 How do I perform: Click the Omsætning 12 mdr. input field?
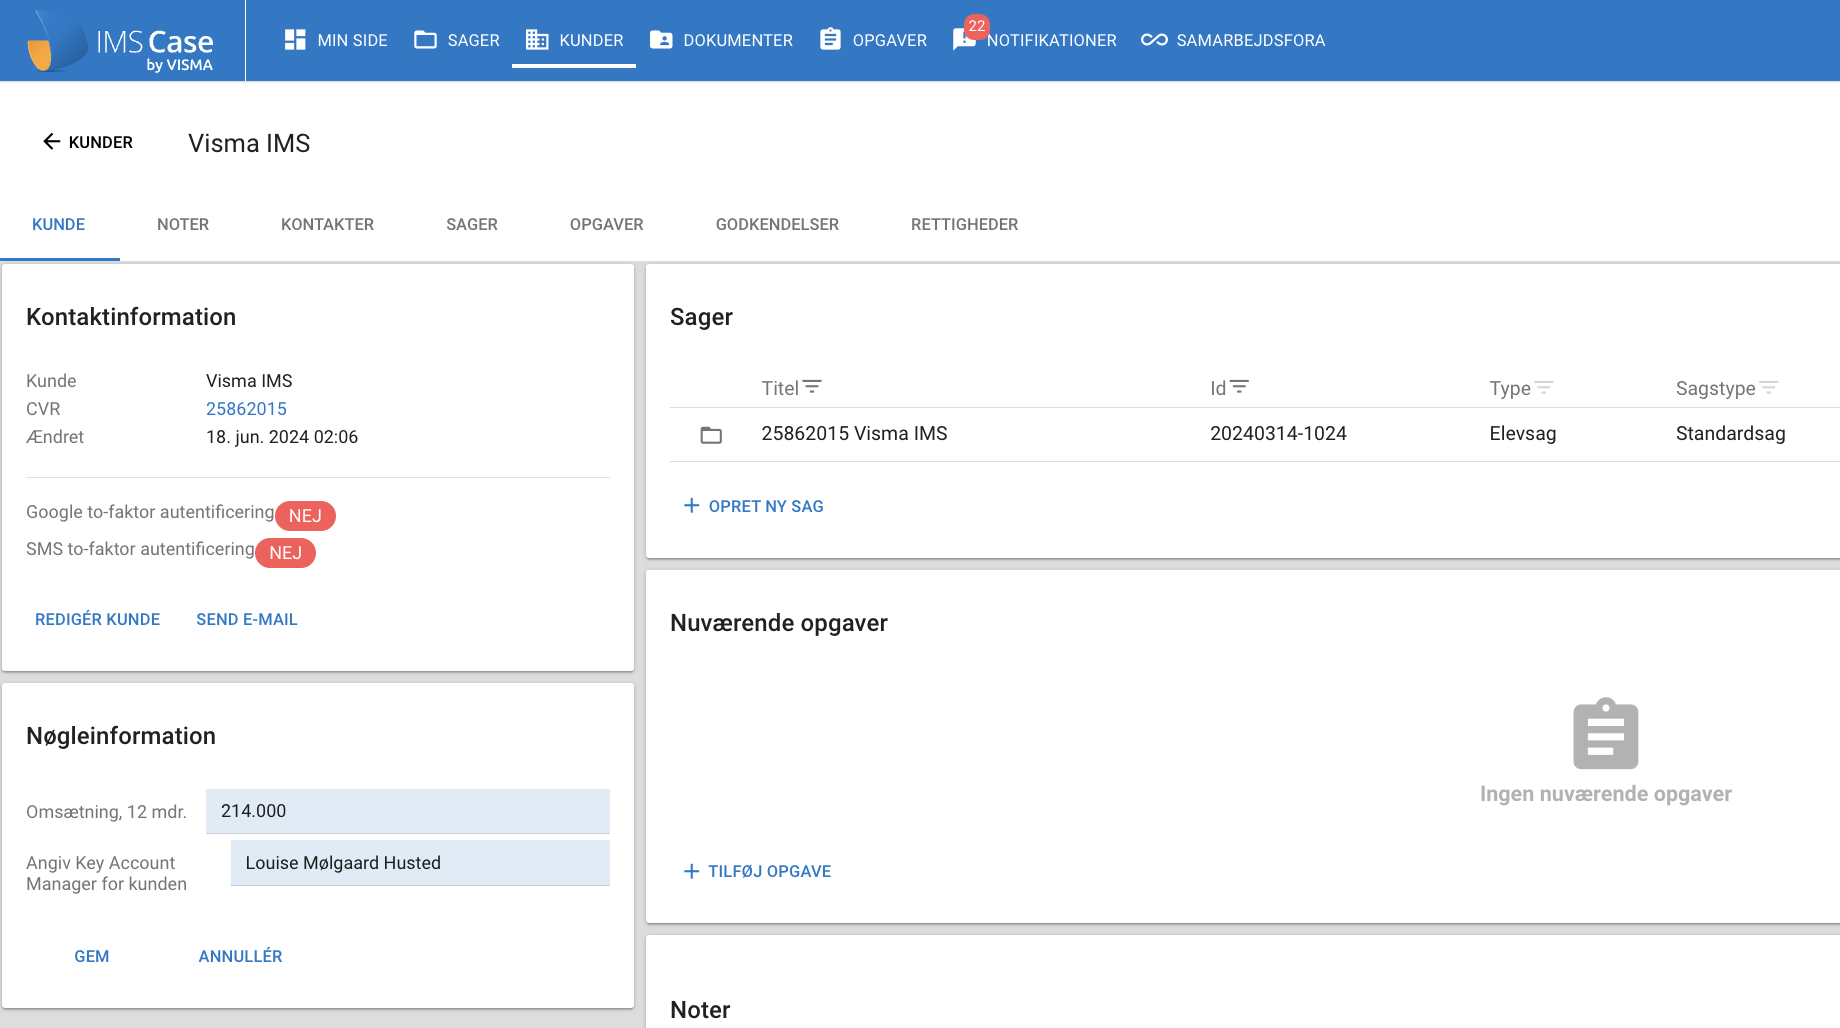408,811
